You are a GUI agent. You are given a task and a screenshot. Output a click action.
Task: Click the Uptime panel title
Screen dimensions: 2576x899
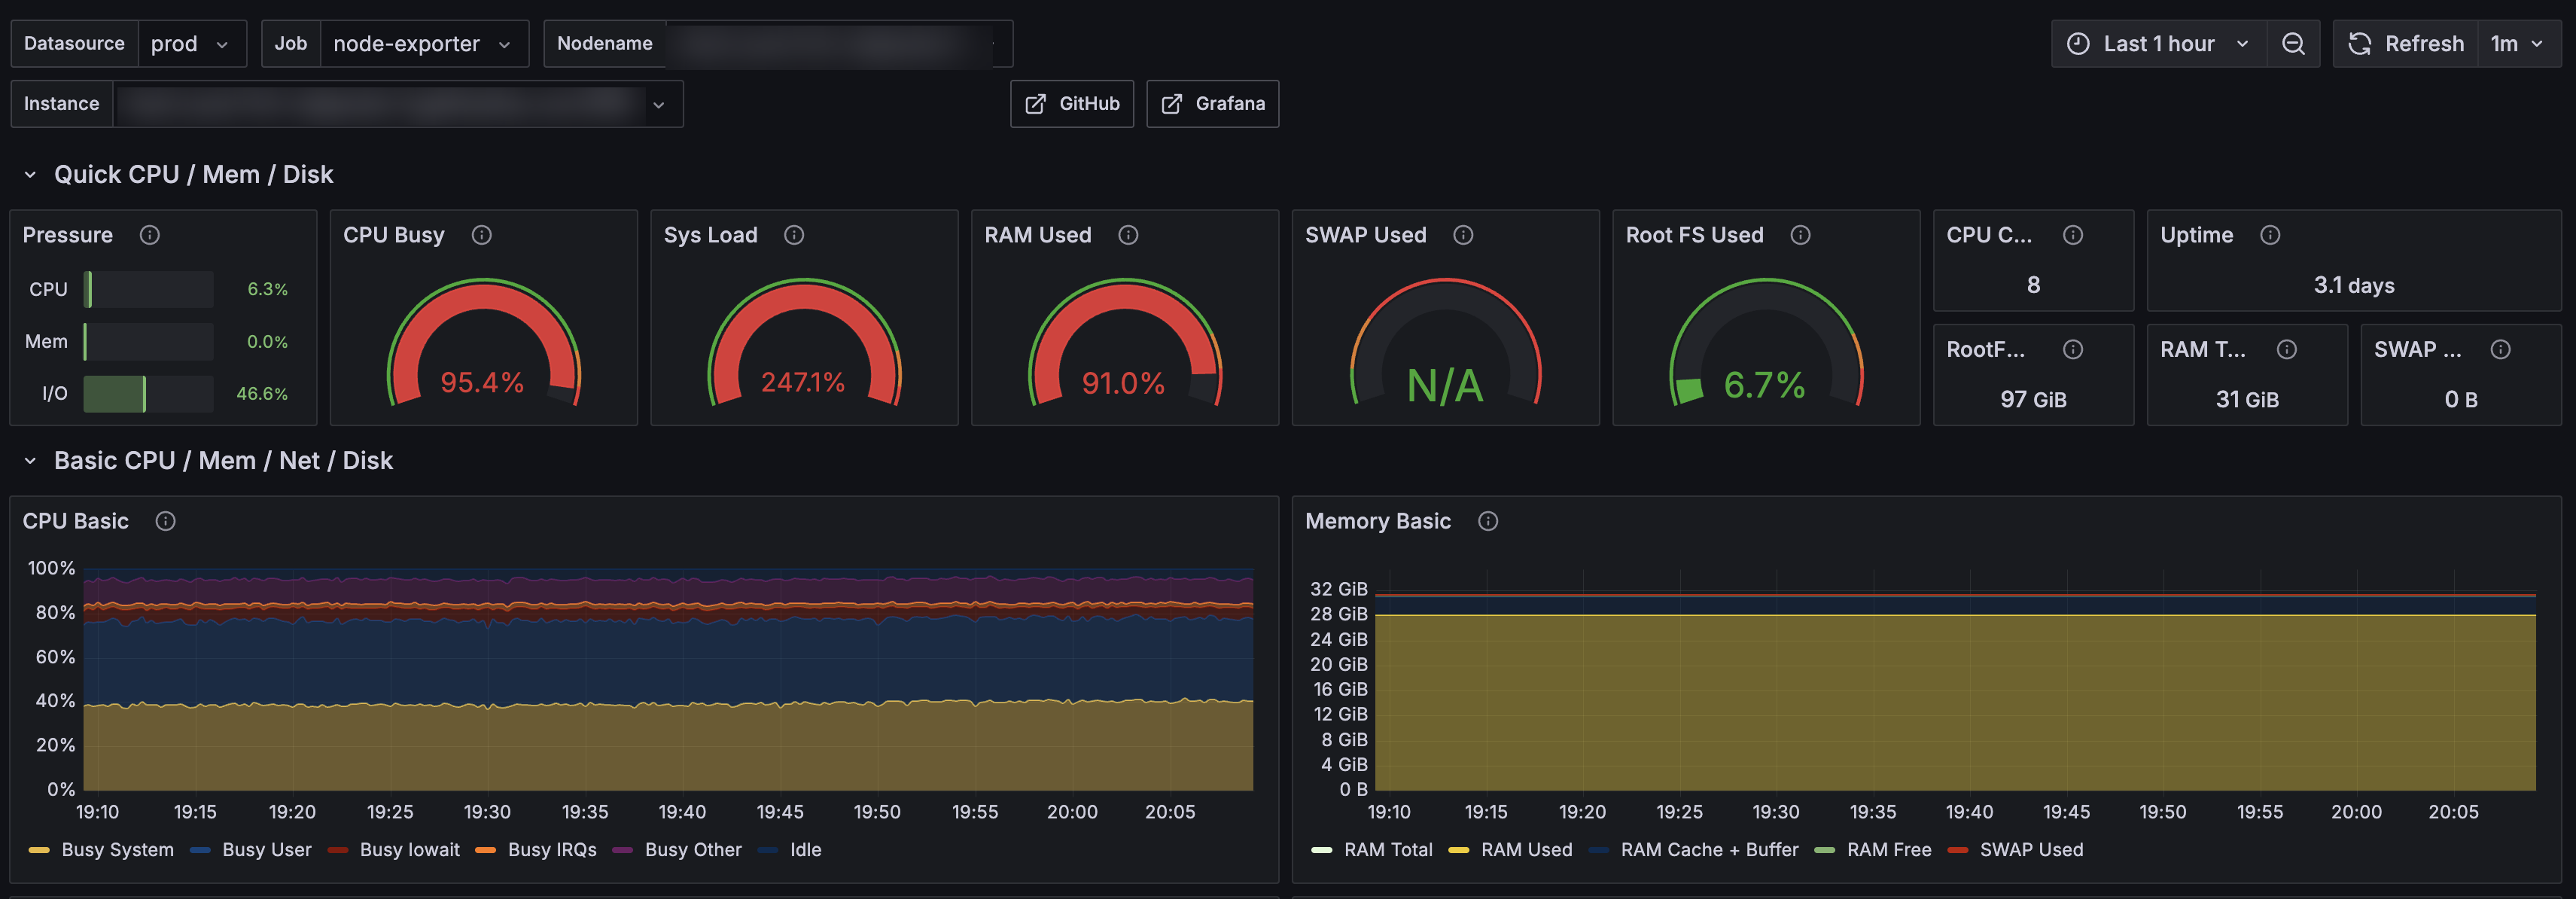point(2196,235)
